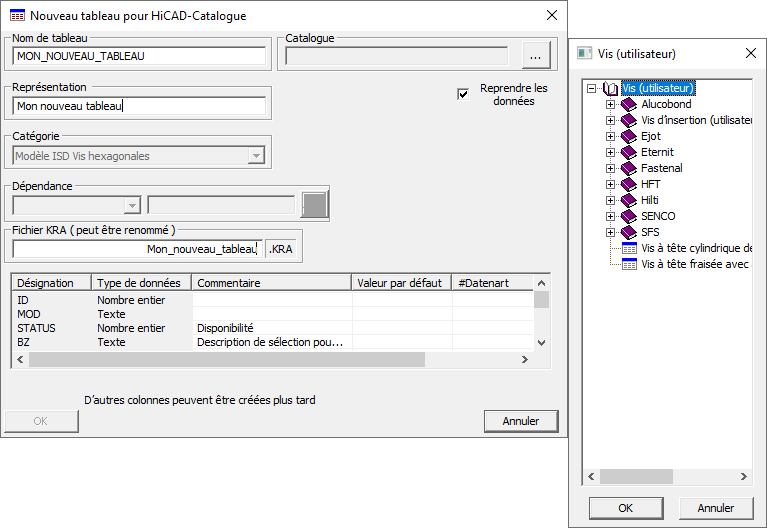Click the Fastenal catalogue book icon
This screenshot has width=767, height=528.
[629, 168]
